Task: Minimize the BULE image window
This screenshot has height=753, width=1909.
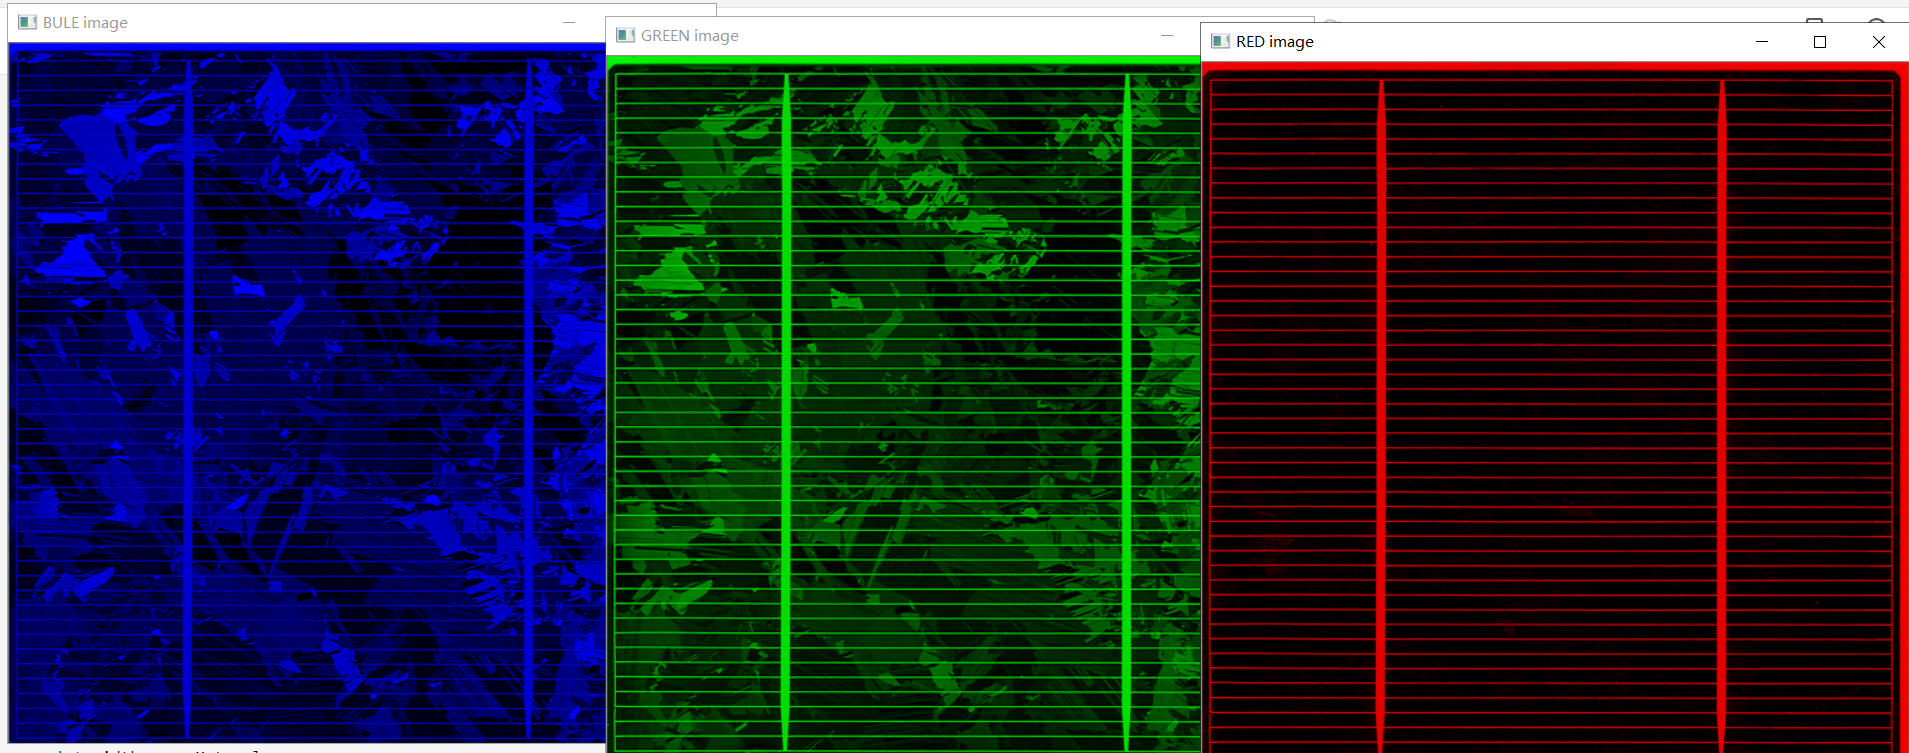Action: (569, 22)
